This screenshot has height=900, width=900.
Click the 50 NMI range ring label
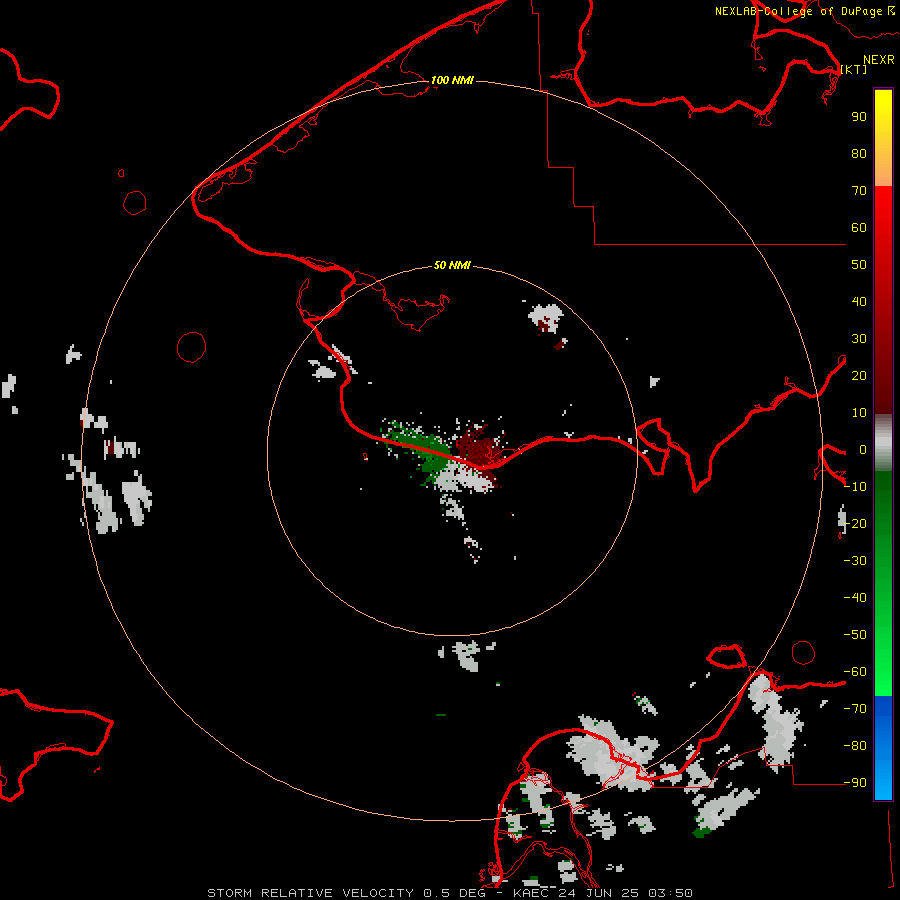452,265
